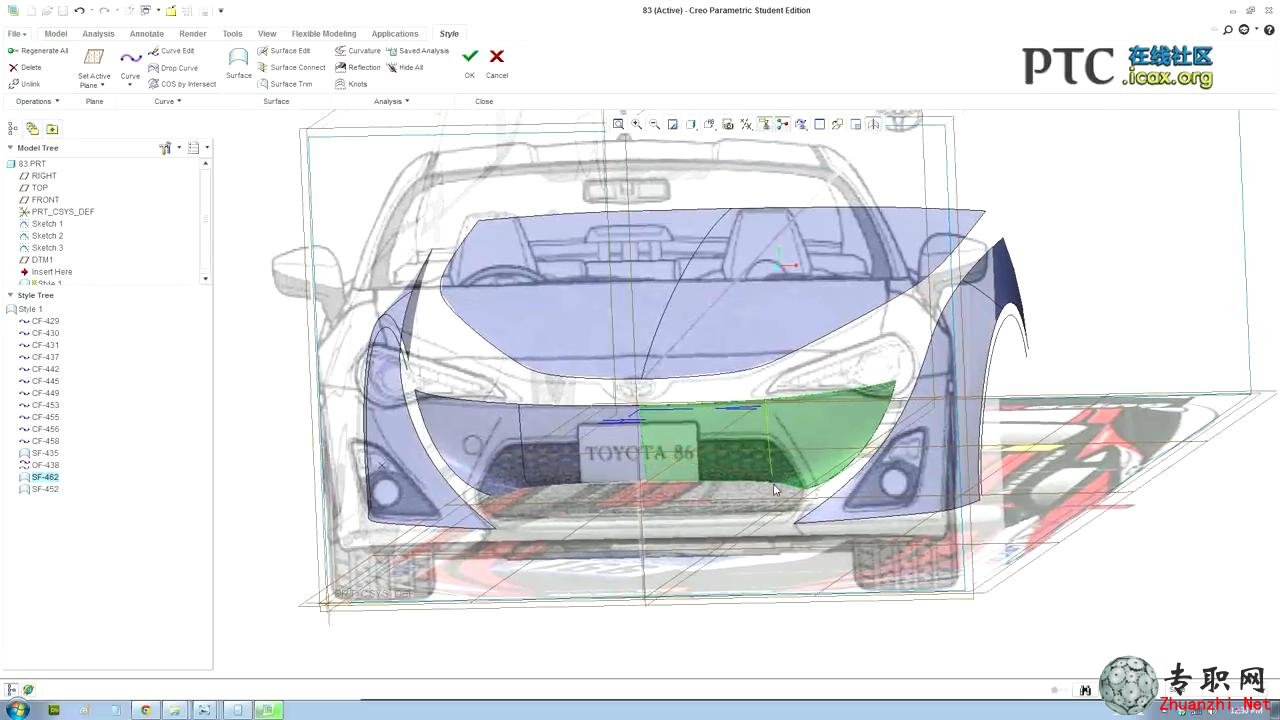This screenshot has height=720, width=1280.
Task: Select curve CF-445 in Style Tree
Action: (x=39, y=381)
